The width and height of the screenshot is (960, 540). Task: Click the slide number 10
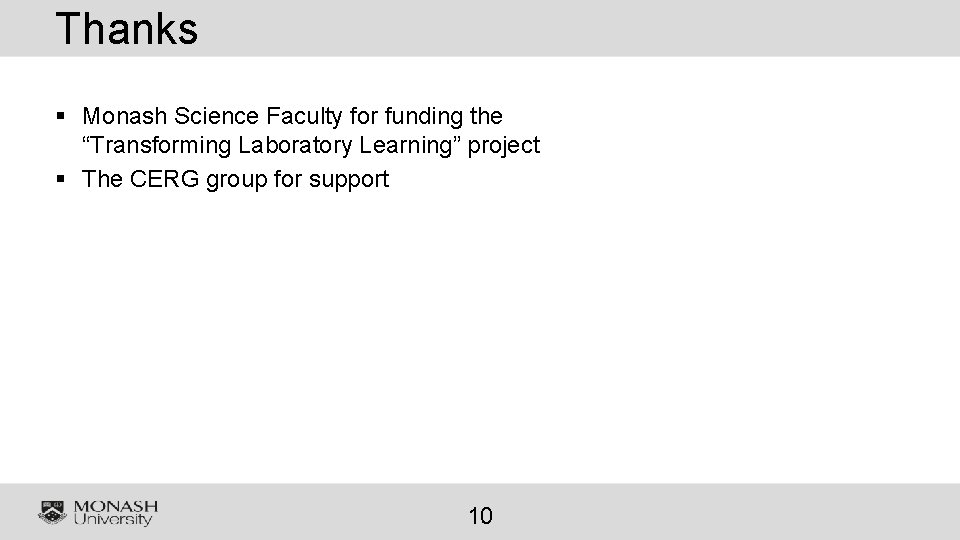pos(481,516)
